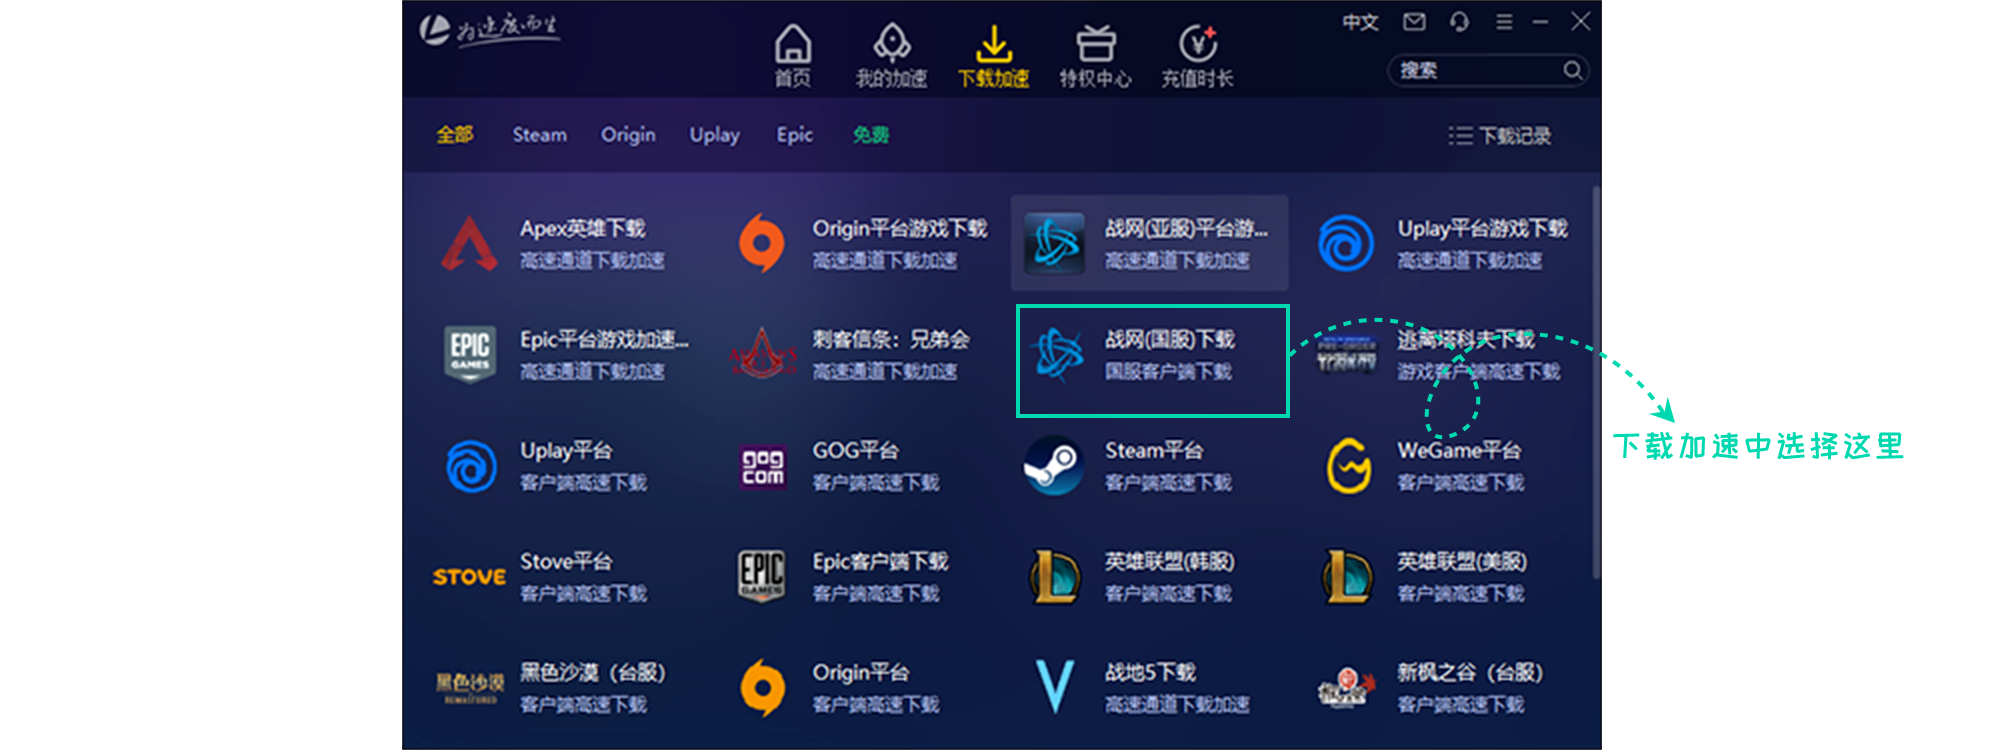Click the Steam平台 title text
This screenshot has height=750, width=2000.
point(1153,451)
